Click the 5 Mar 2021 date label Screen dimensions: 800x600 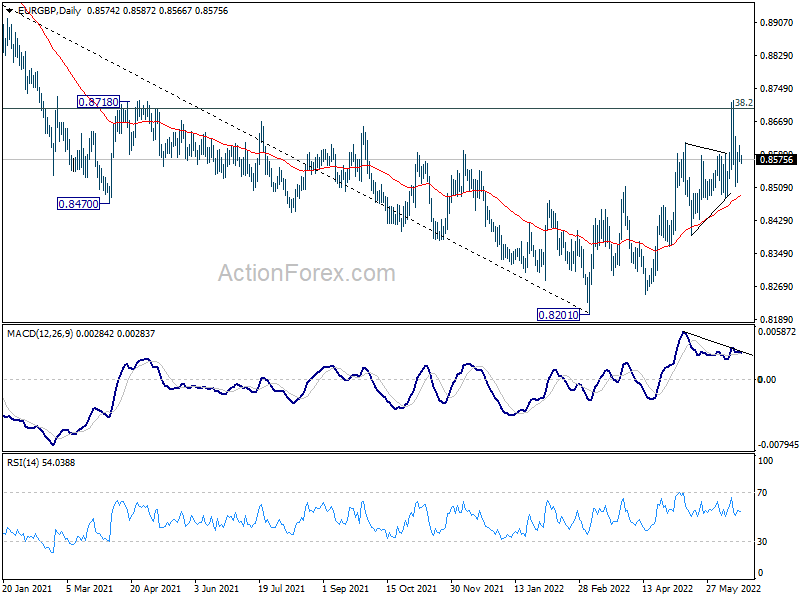click(x=90, y=589)
